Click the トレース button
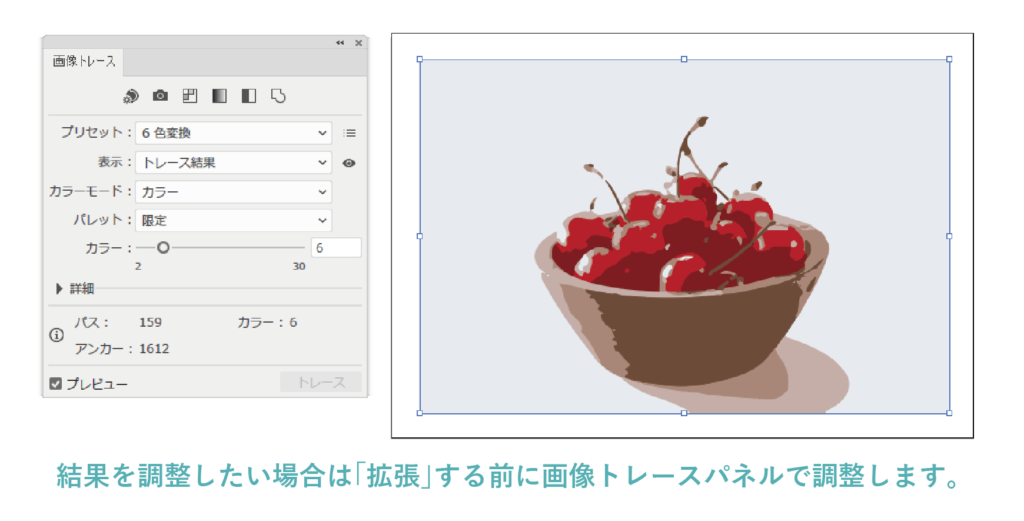This screenshot has height=521, width=1024. coord(321,383)
